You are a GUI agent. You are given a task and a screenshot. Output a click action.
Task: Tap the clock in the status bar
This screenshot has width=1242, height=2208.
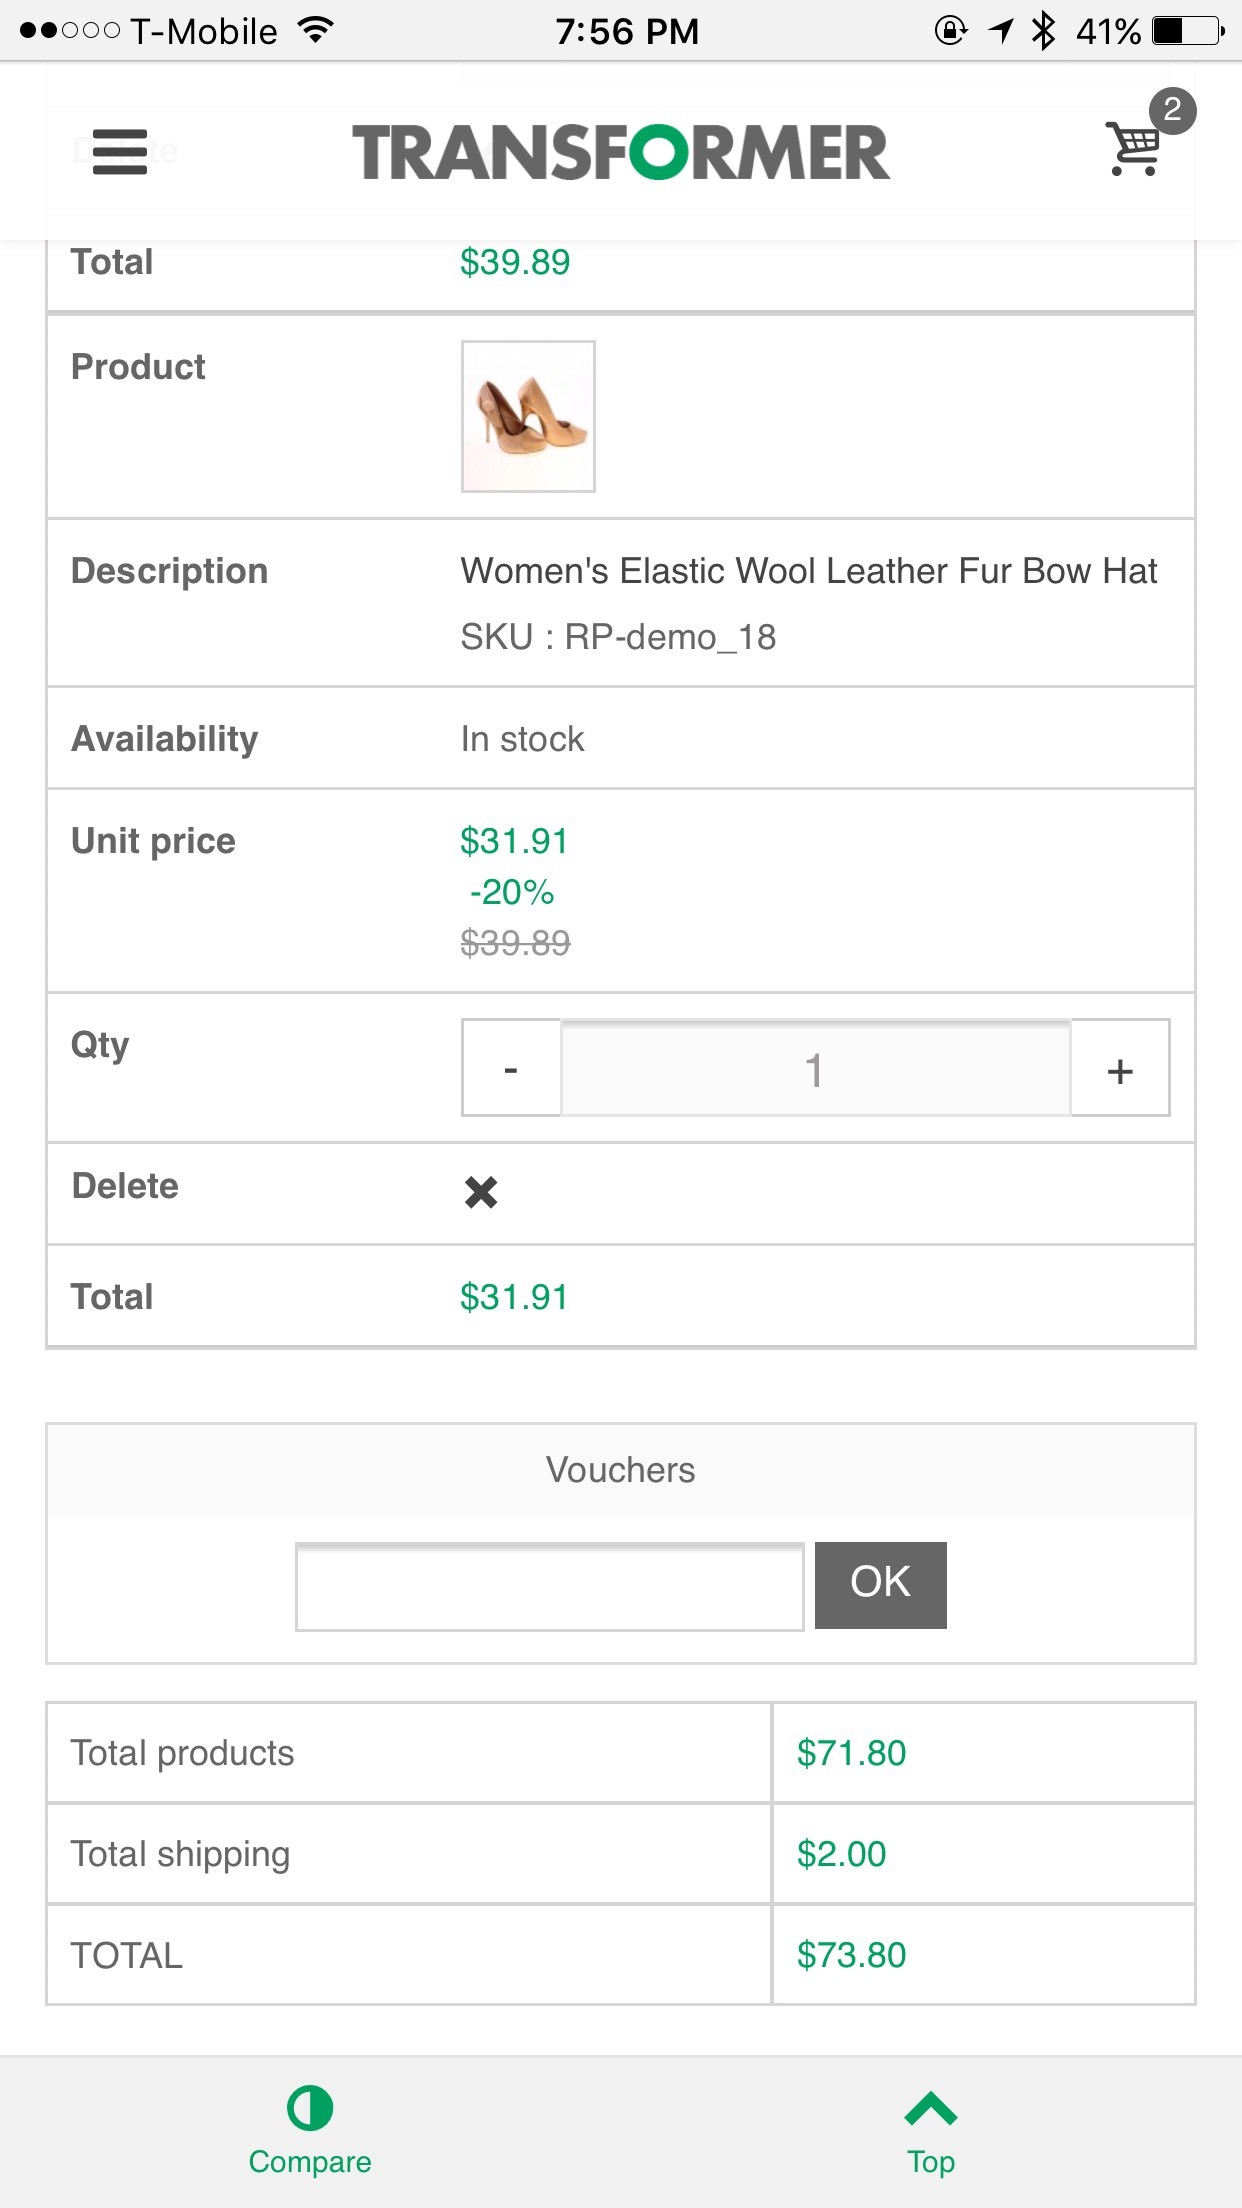point(627,31)
